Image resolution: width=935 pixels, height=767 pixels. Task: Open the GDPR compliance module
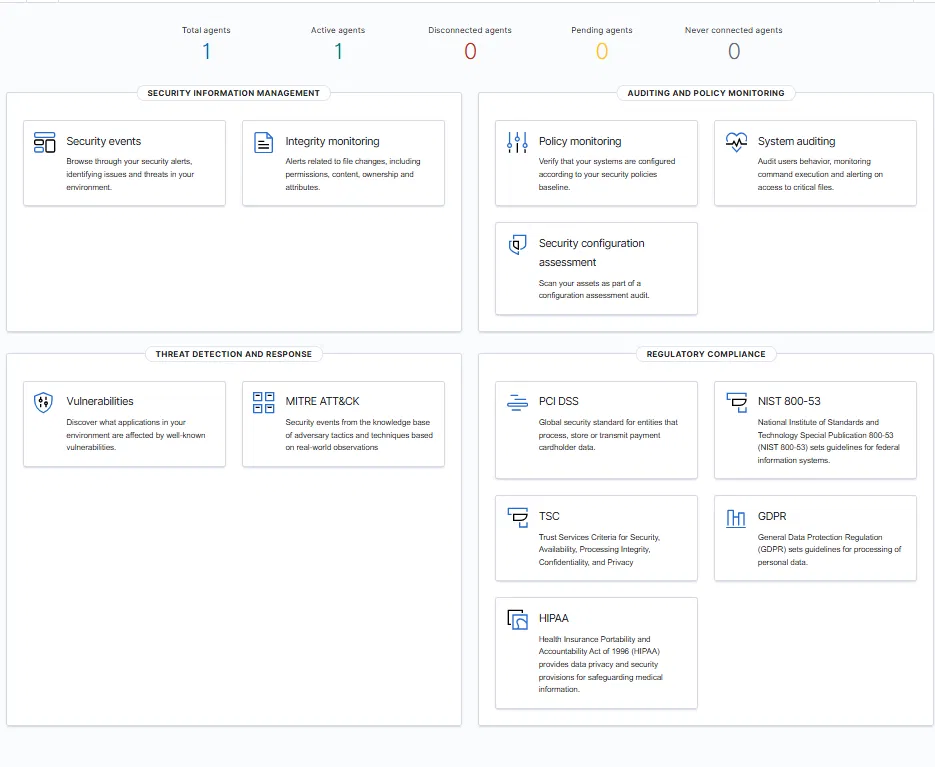(815, 538)
